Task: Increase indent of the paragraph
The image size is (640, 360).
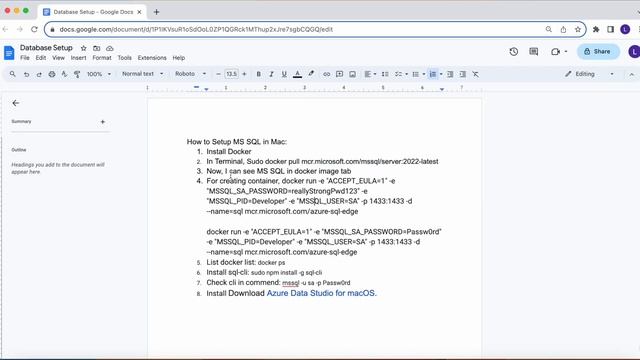Action: (462, 74)
